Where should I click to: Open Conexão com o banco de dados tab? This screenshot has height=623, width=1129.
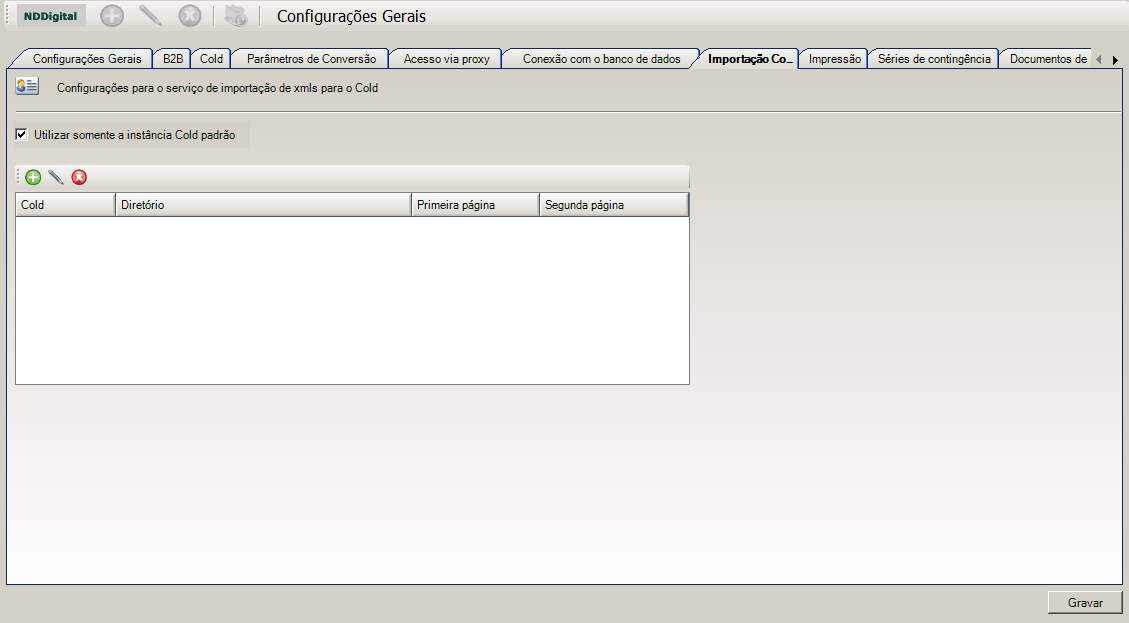click(x=601, y=59)
